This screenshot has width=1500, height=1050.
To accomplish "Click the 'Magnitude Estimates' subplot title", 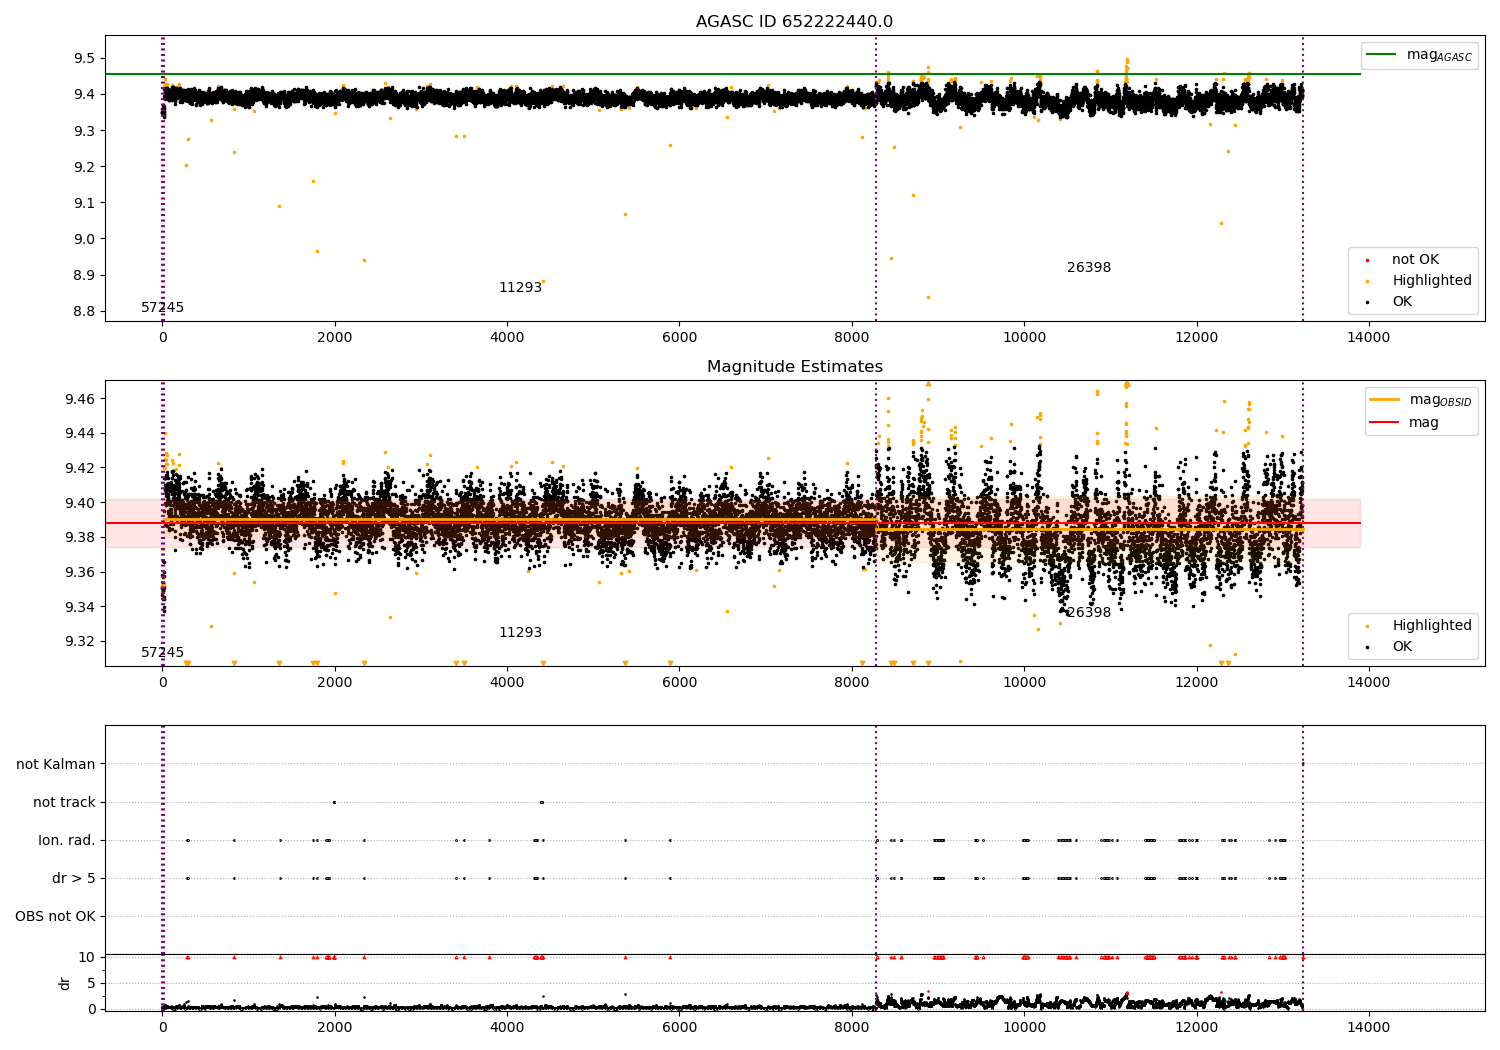I will 795,367.
